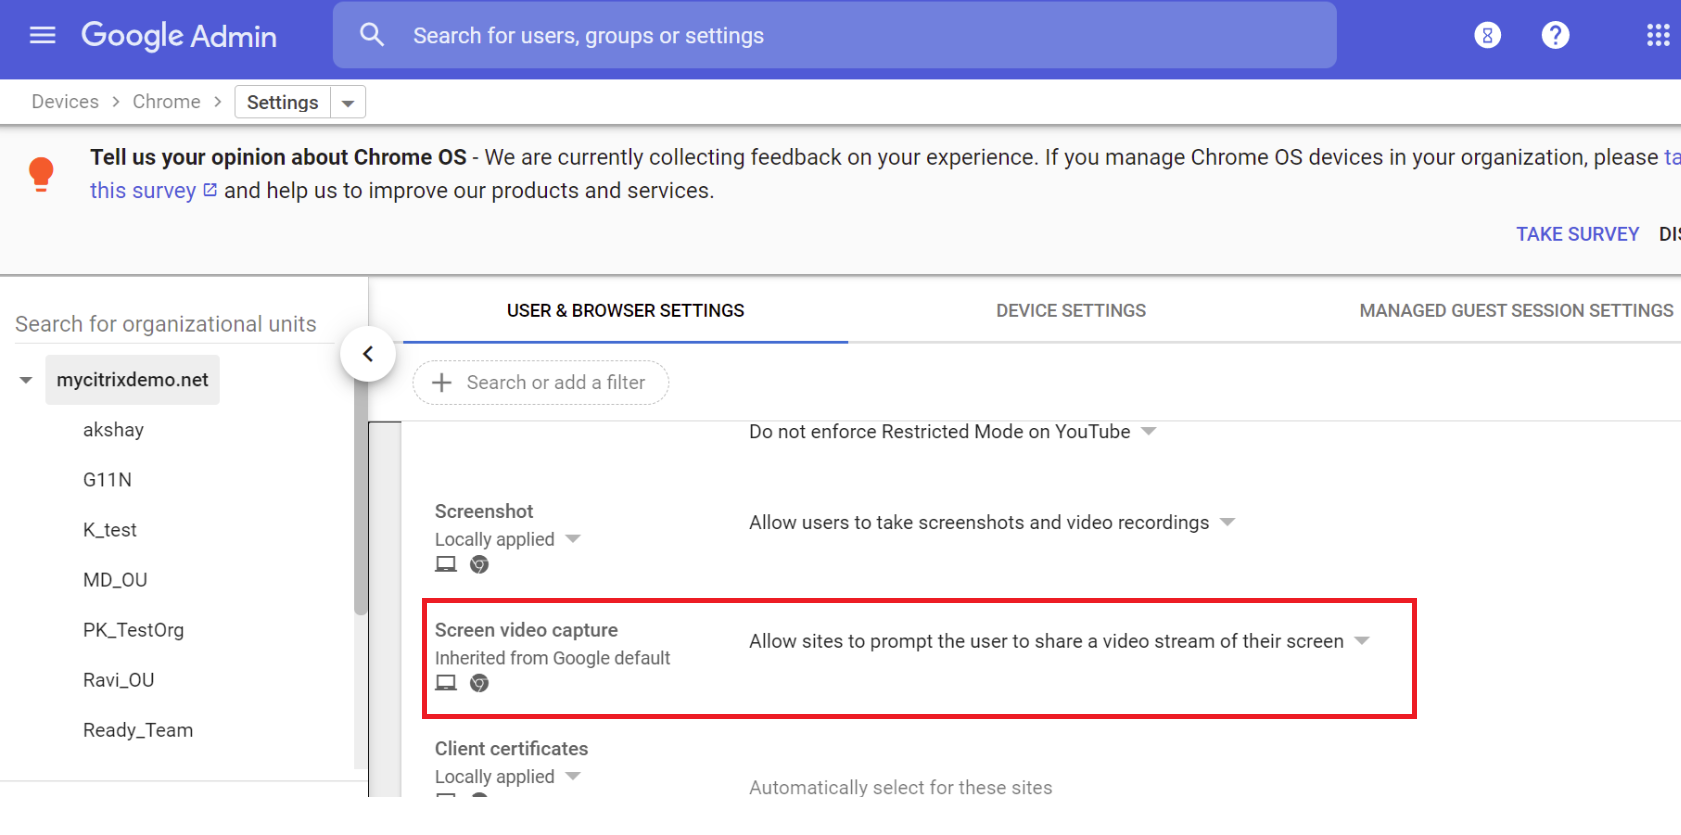This screenshot has width=1681, height=835.
Task: Open the Google apps grid
Action: point(1657,36)
